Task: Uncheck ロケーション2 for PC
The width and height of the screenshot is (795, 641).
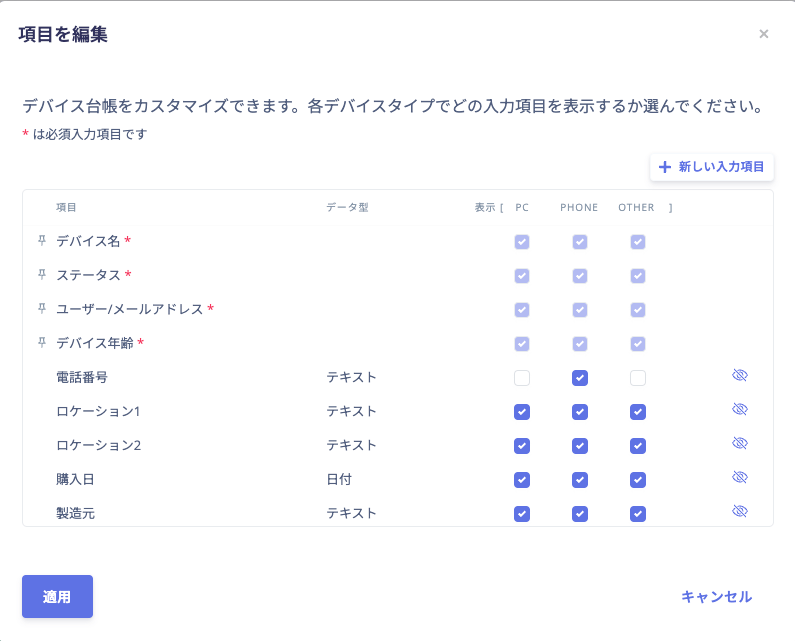Action: tap(522, 446)
